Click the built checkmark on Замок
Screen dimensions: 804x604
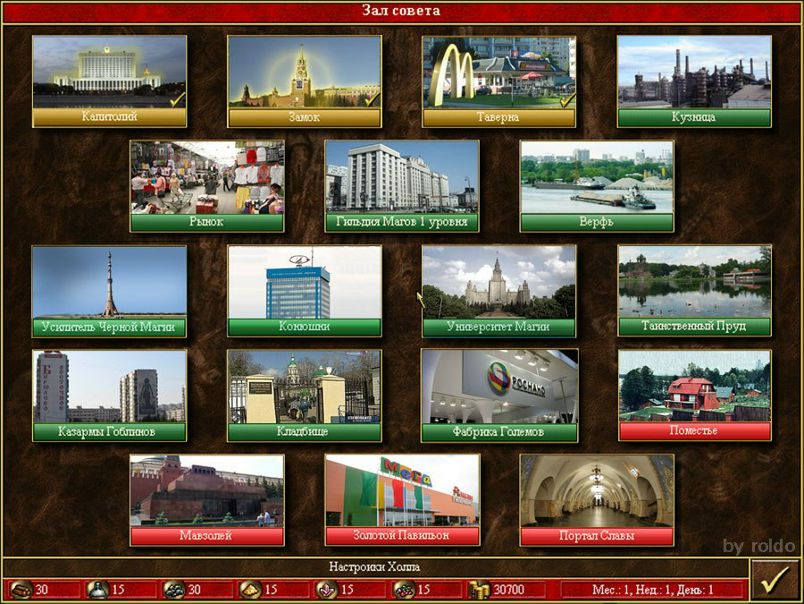(371, 99)
